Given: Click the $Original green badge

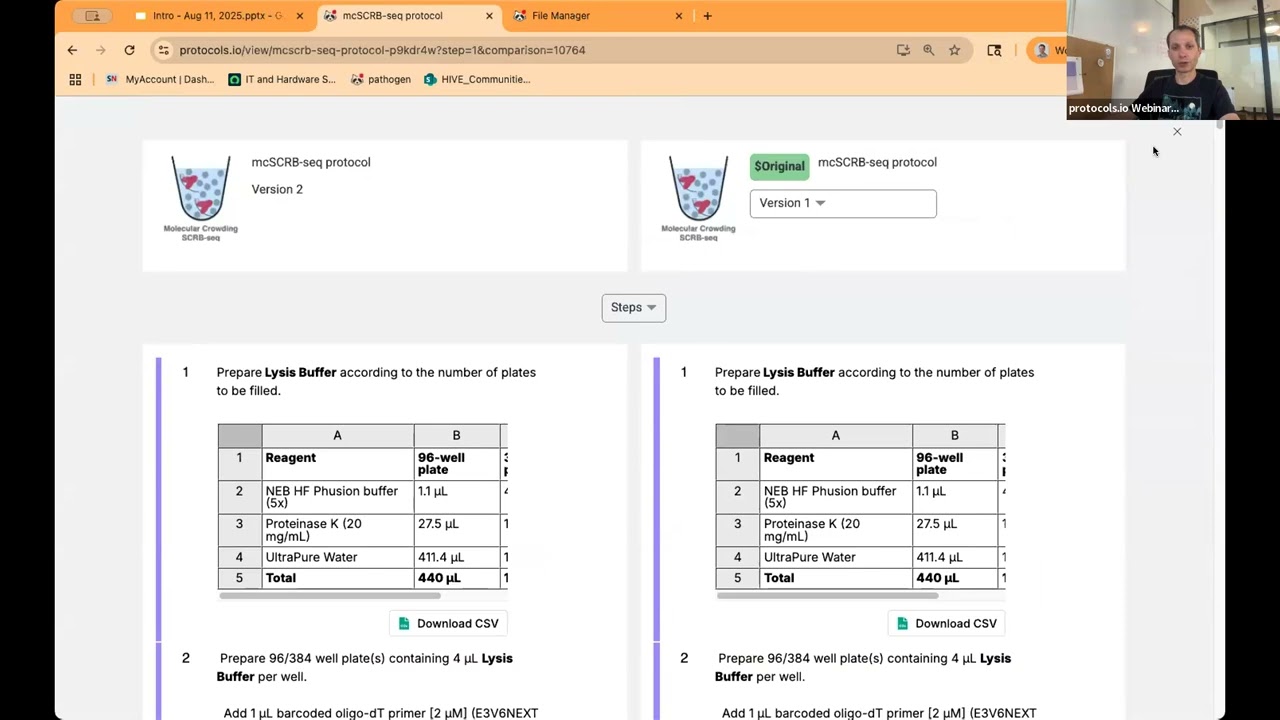Looking at the screenshot, I should pos(779,166).
